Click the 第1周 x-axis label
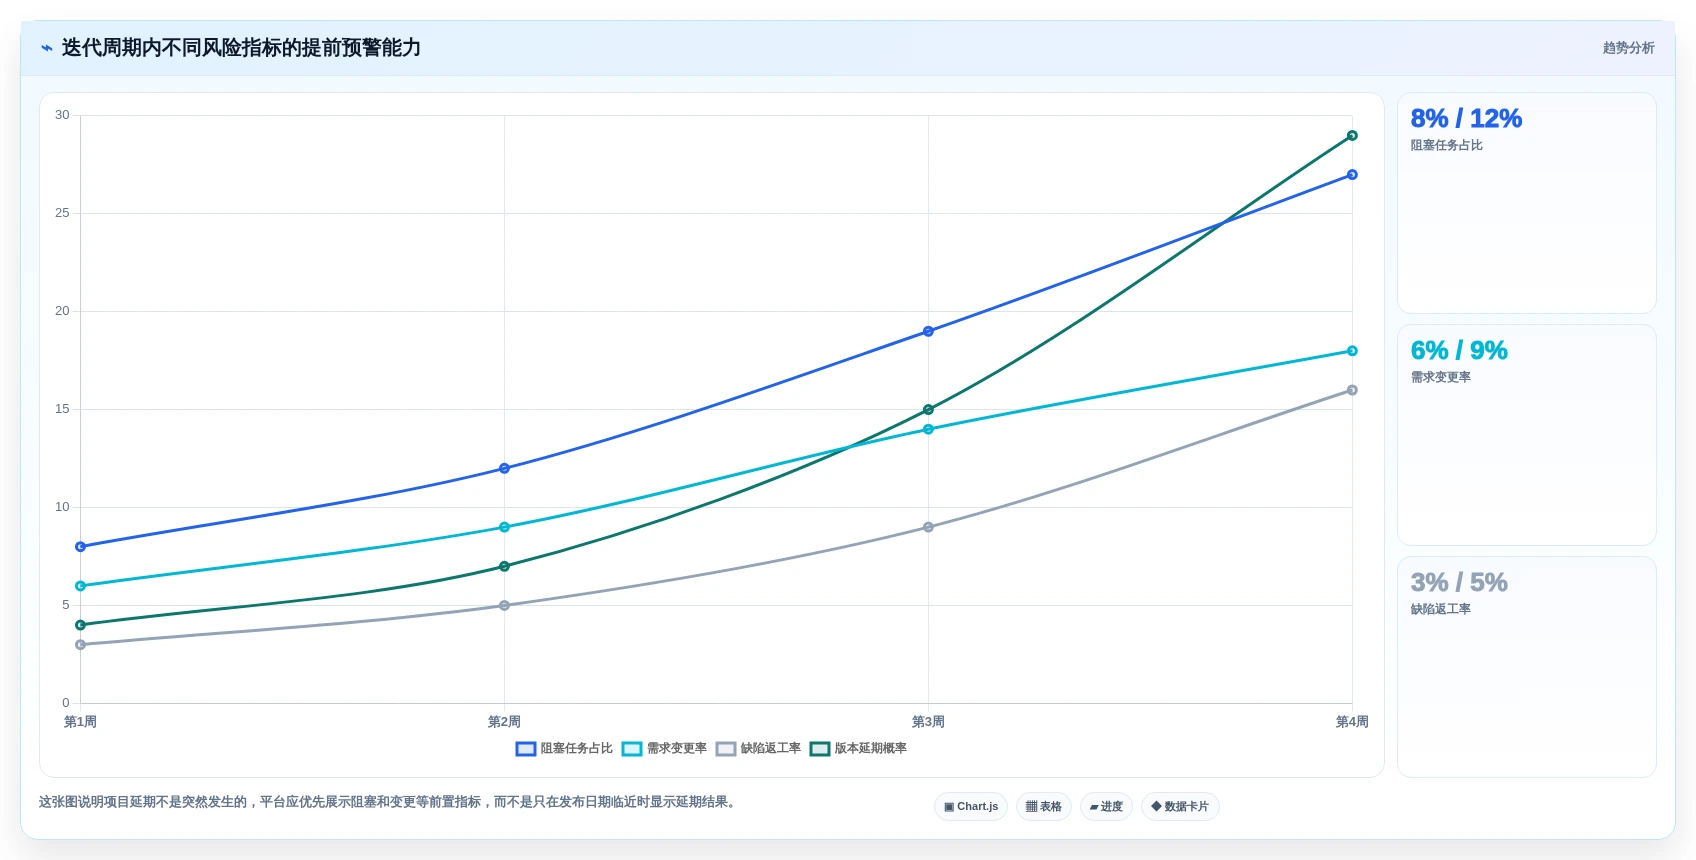1696x860 pixels. [x=80, y=722]
